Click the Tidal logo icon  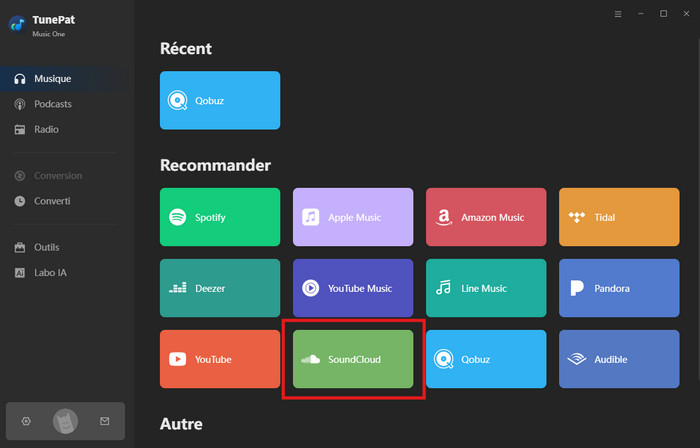pos(577,217)
